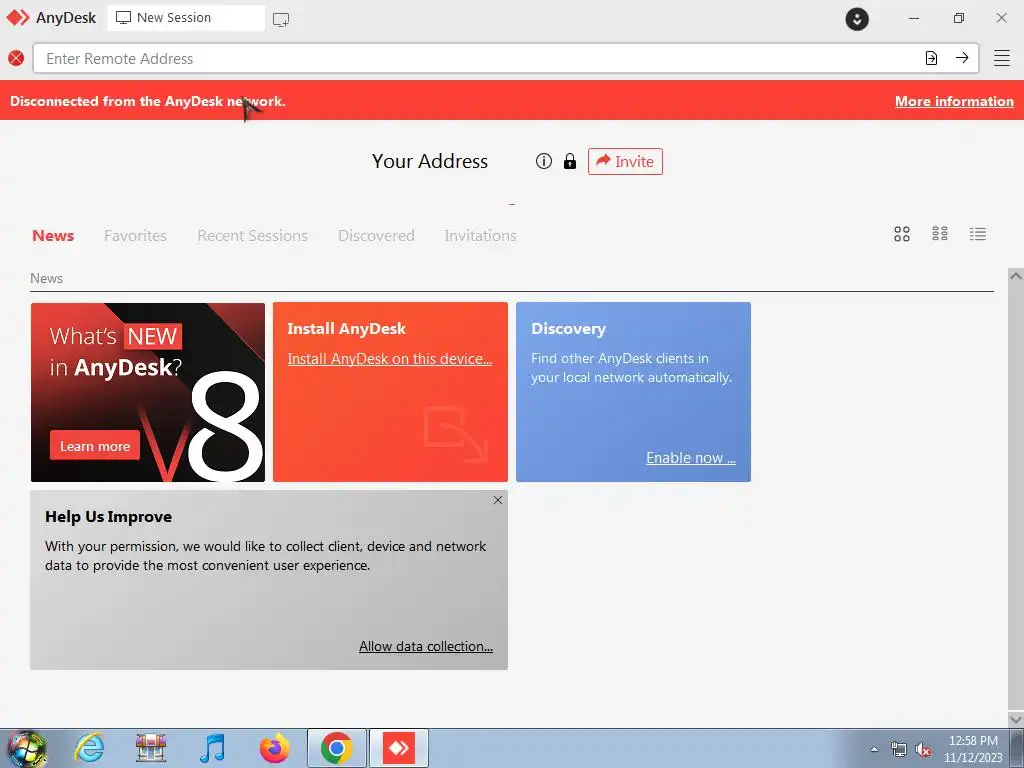Viewport: 1024px width, 768px height.
Task: Launch Firefox from taskbar
Action: (274, 748)
